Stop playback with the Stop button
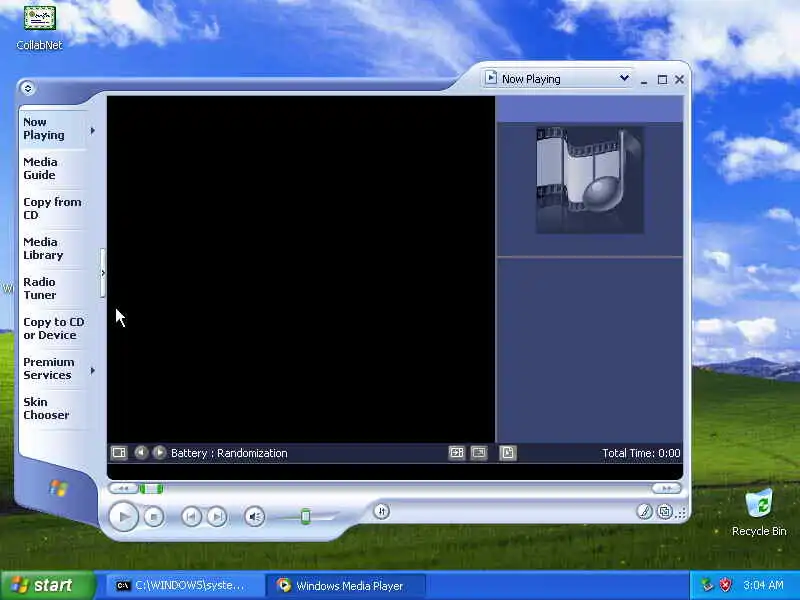 [x=154, y=517]
